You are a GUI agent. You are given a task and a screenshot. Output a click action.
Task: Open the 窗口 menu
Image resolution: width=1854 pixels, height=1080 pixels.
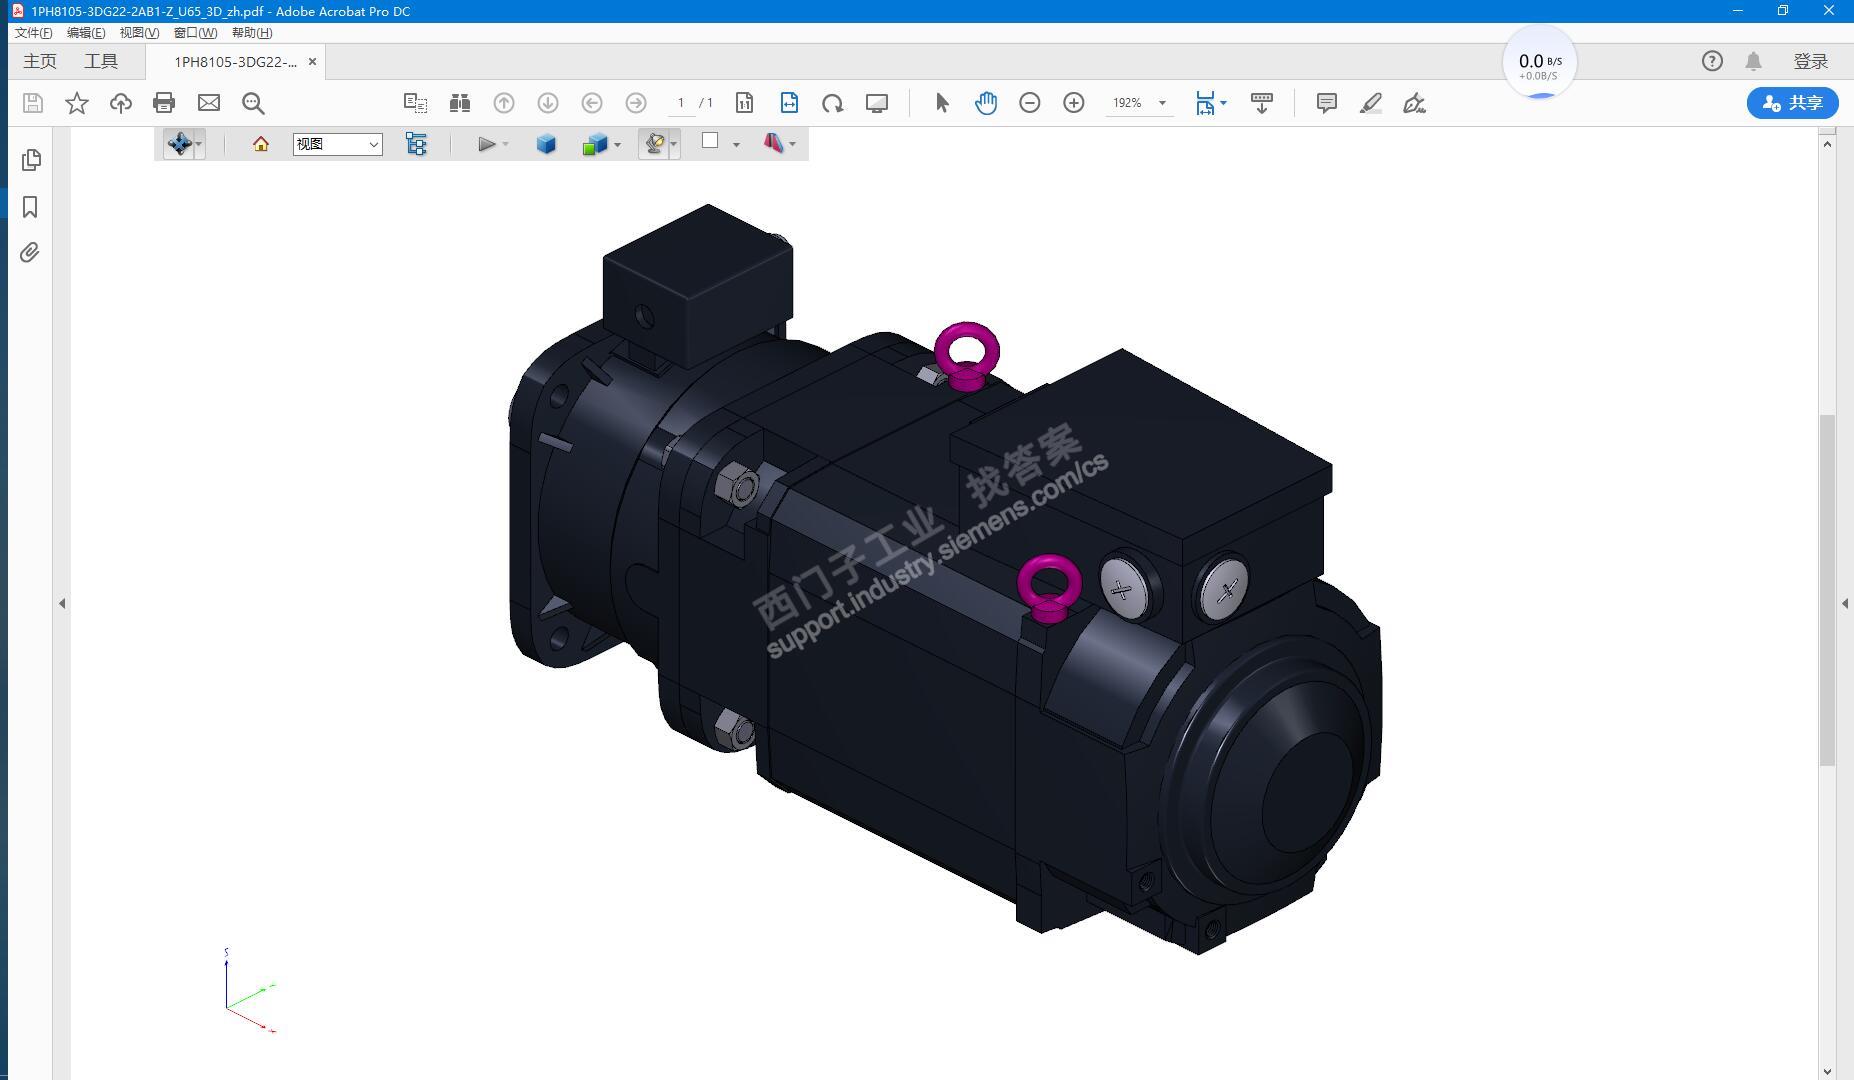[x=195, y=33]
